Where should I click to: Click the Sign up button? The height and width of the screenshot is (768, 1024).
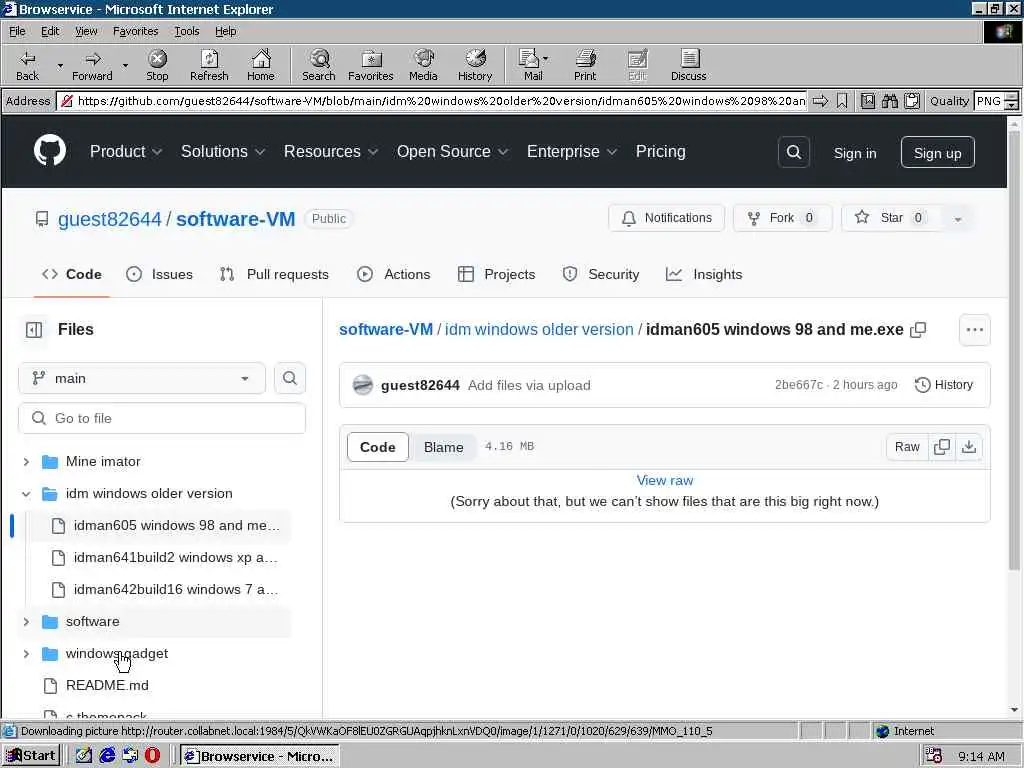937,152
